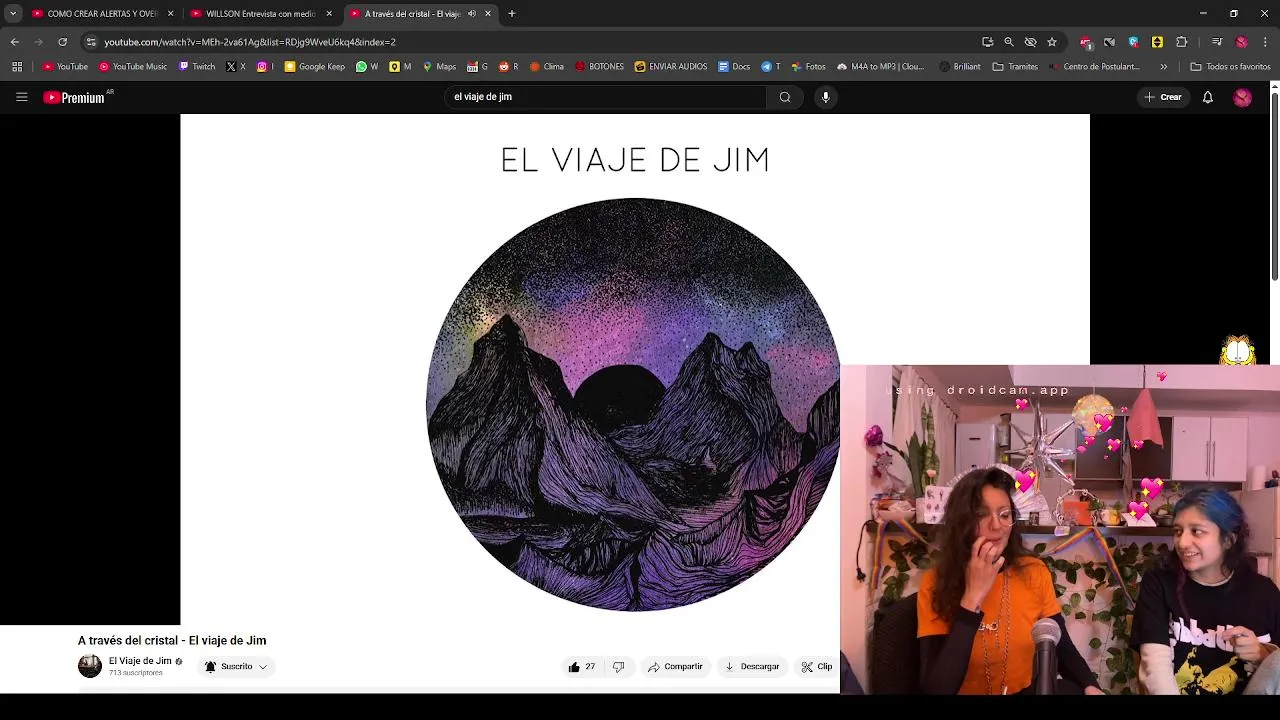This screenshot has width=1280, height=720.
Task: Click the YouTube search magnifier button
Action: [785, 97]
